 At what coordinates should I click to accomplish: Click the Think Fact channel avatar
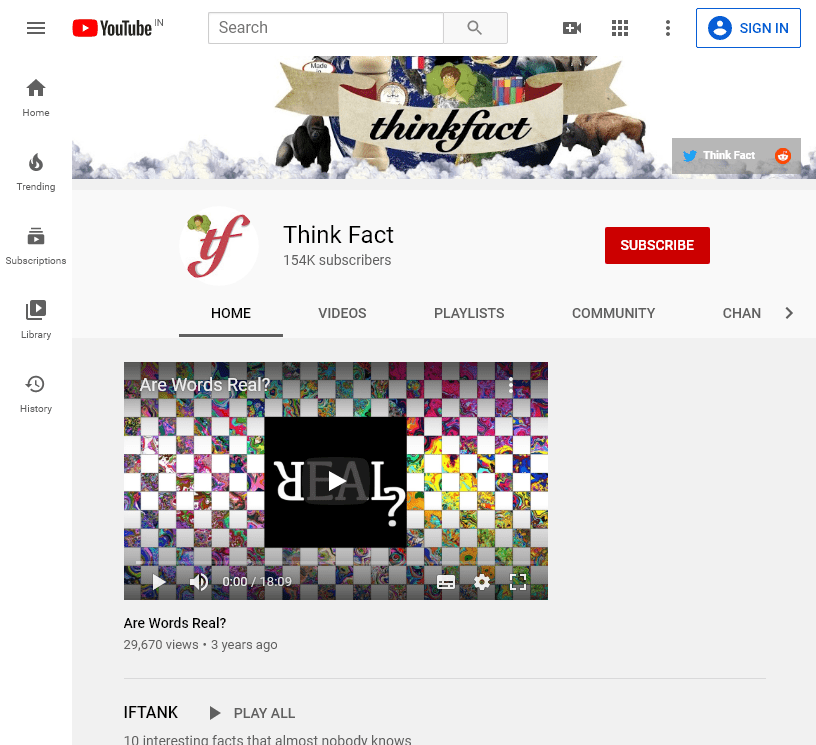click(219, 246)
